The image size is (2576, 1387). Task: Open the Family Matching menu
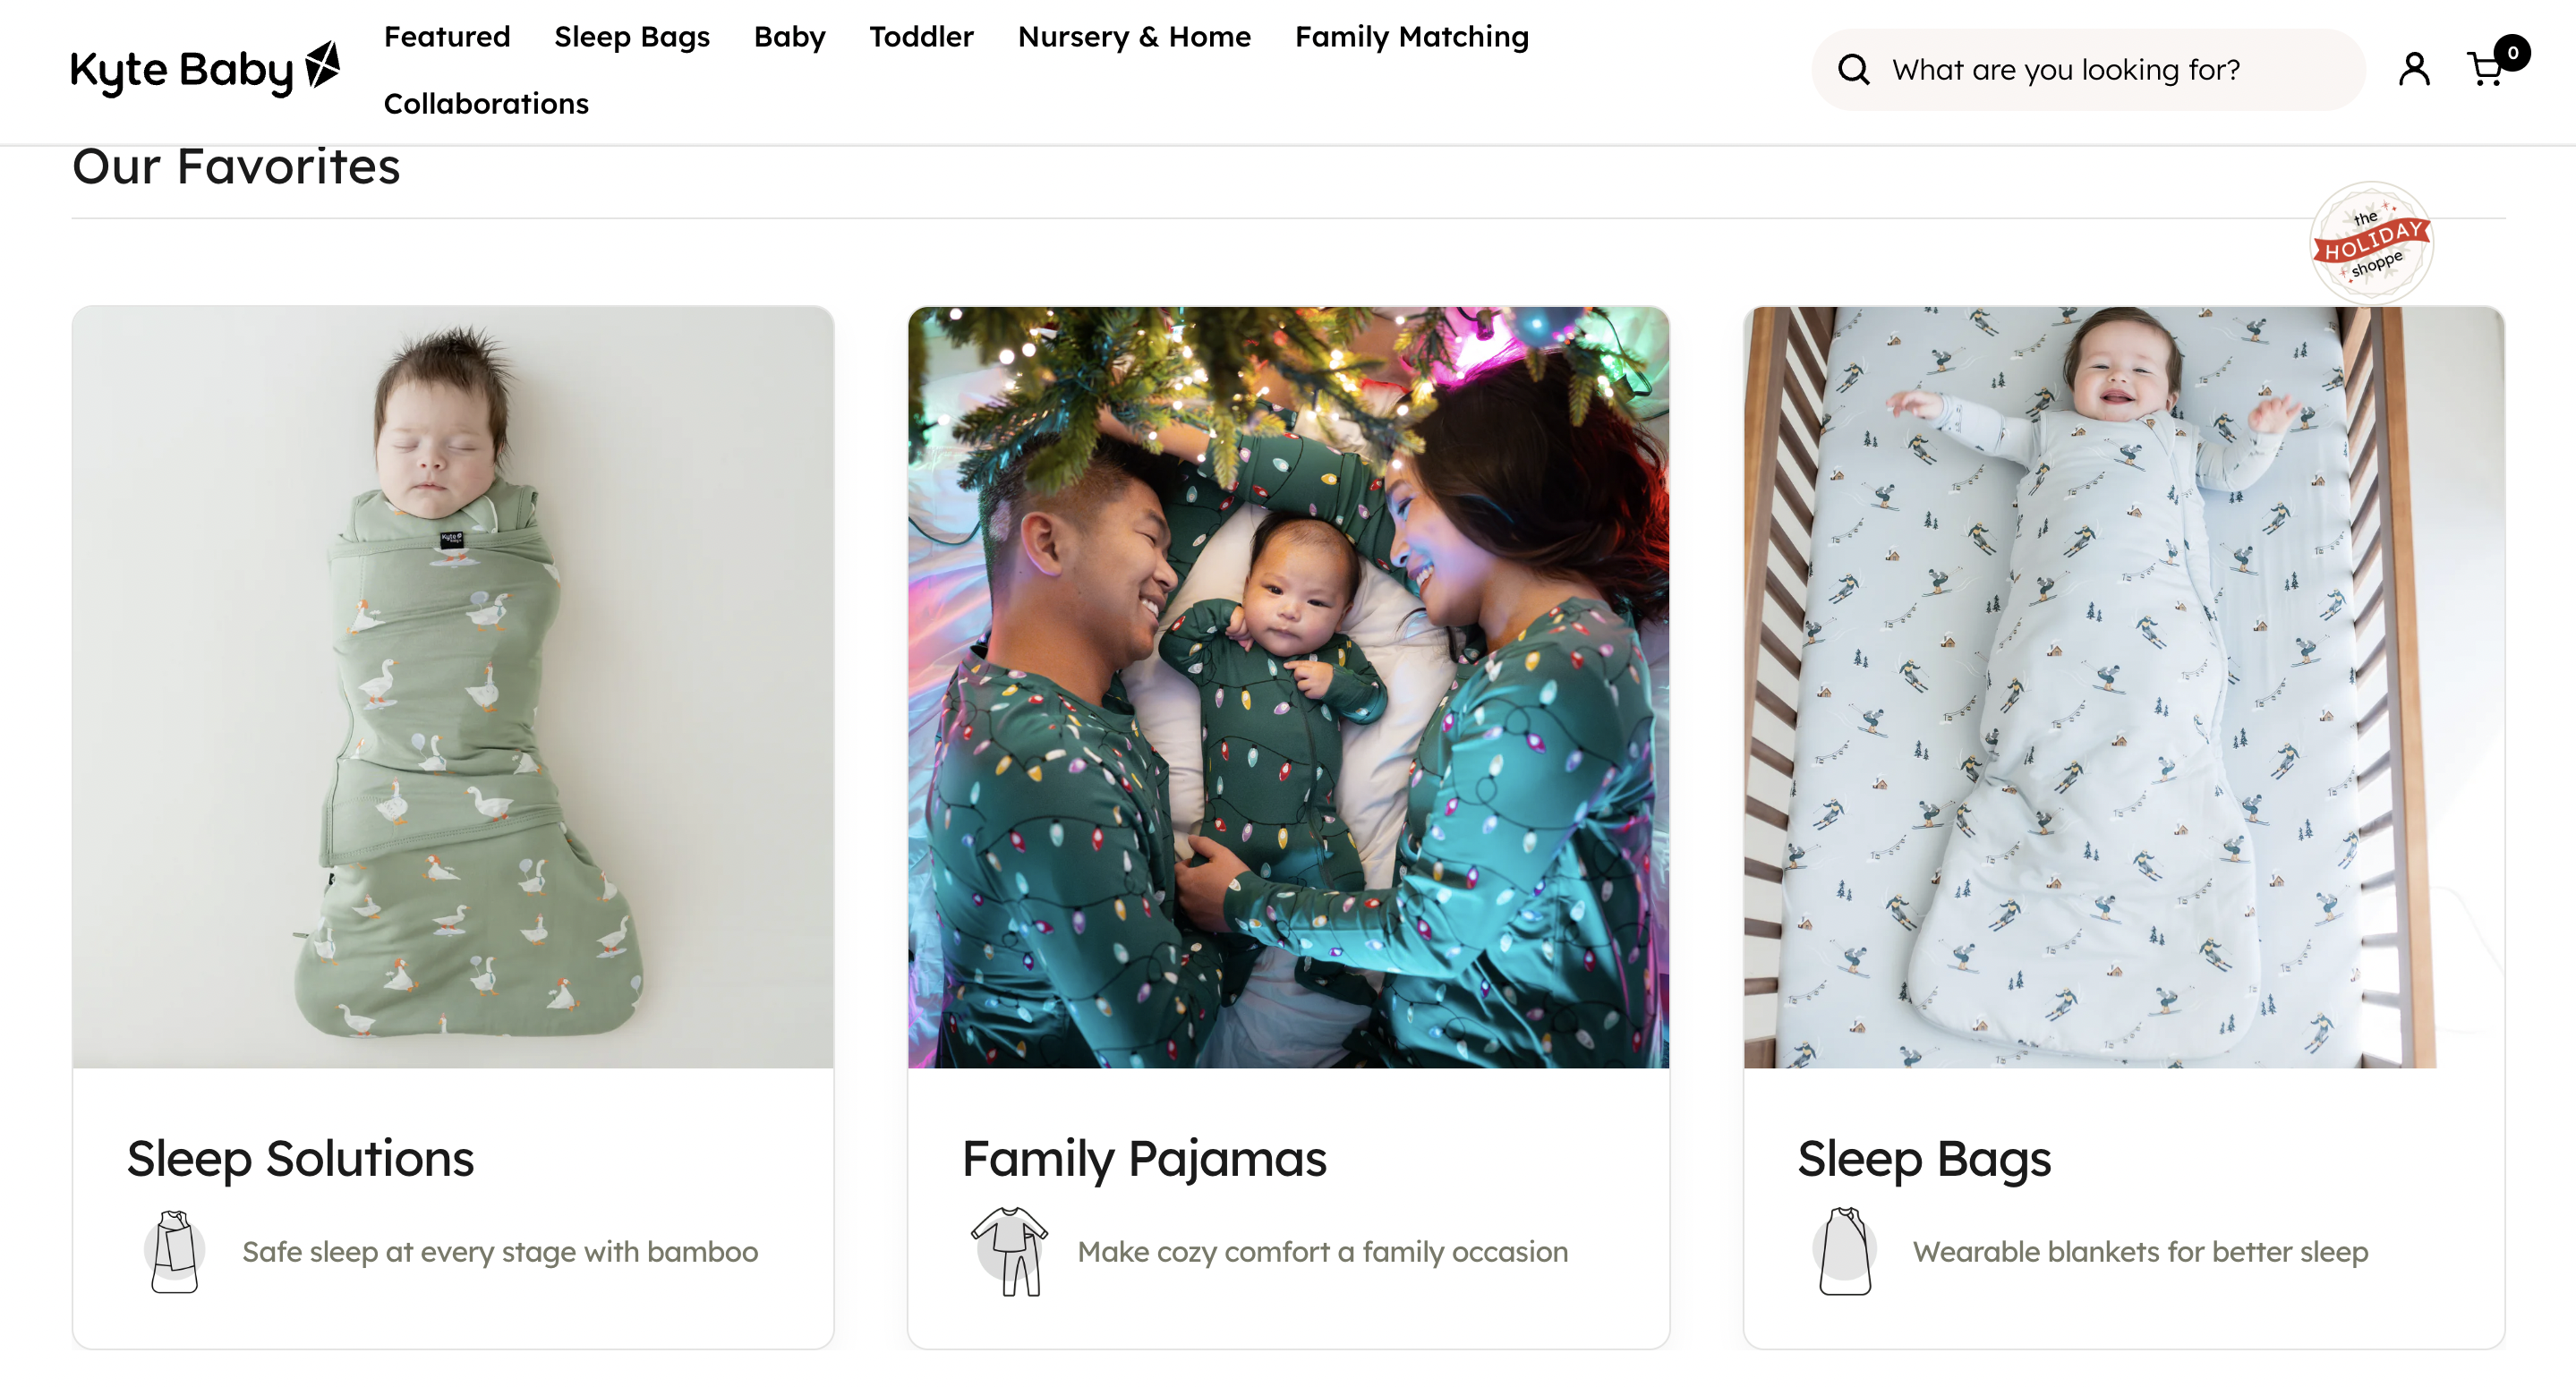pyautogui.click(x=1411, y=37)
